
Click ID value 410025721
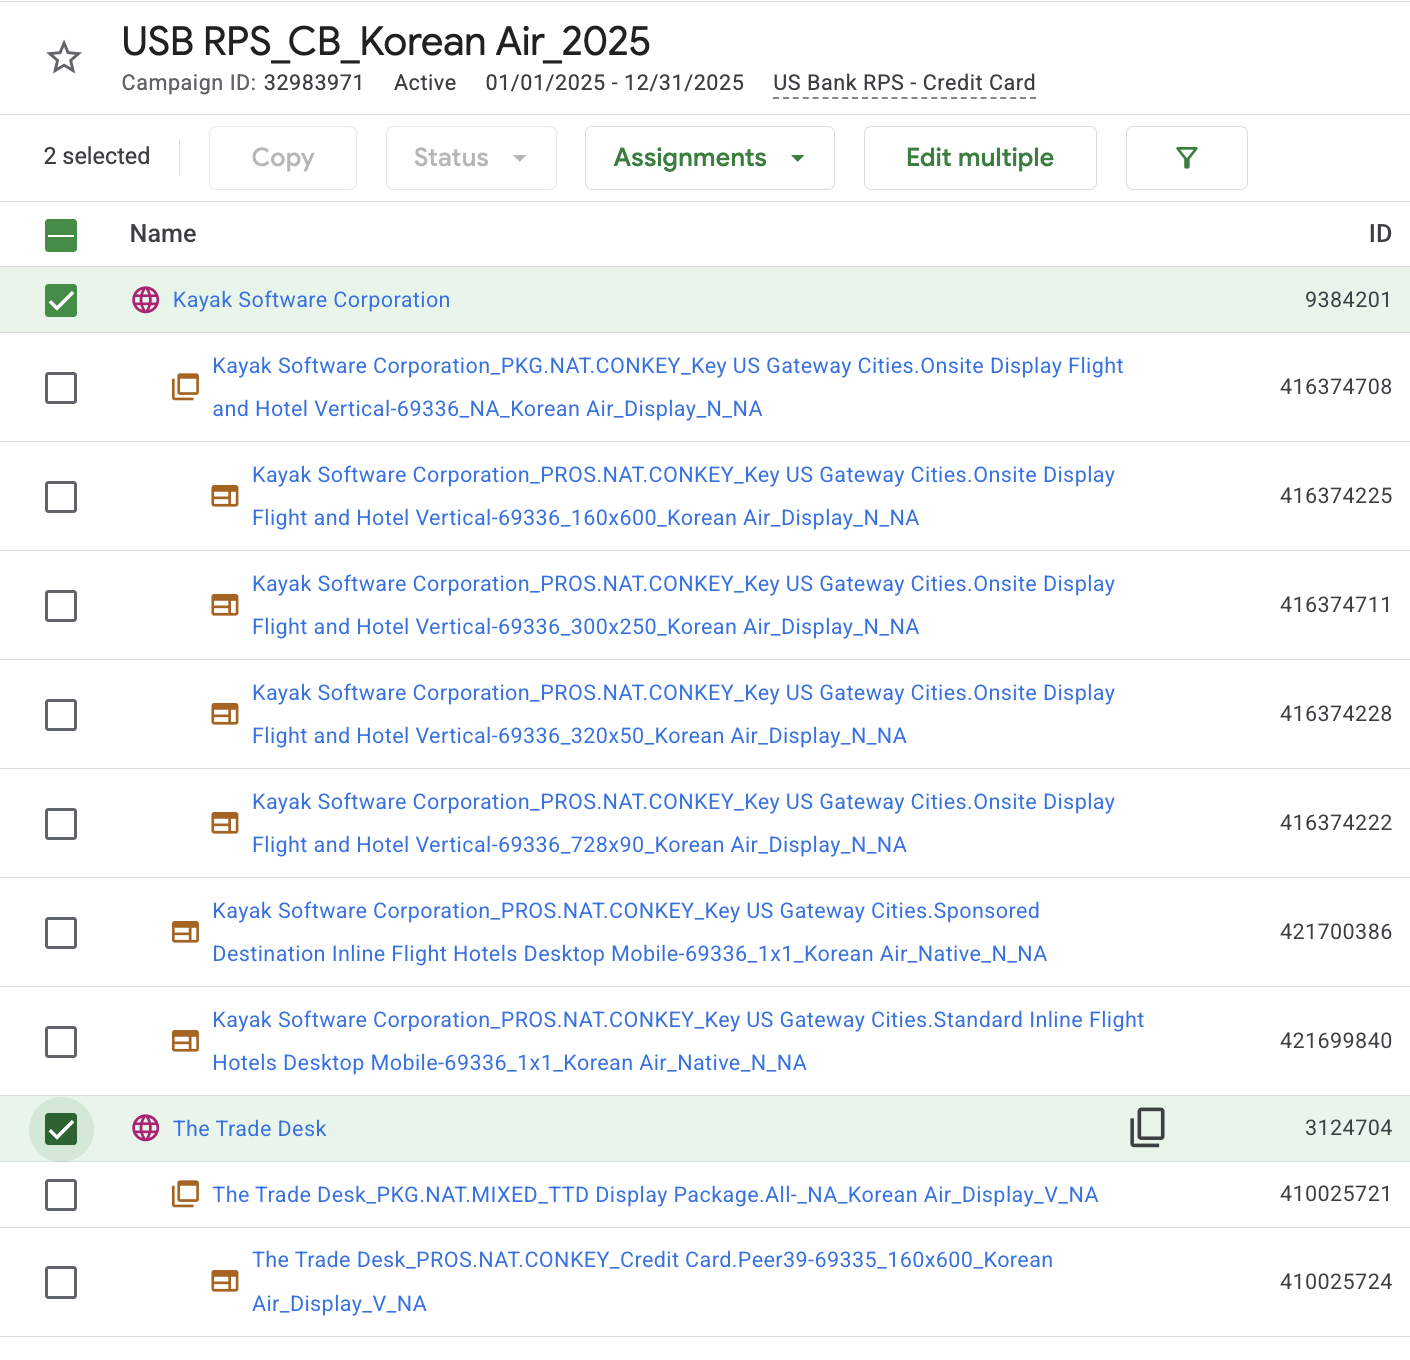pyautogui.click(x=1336, y=1194)
